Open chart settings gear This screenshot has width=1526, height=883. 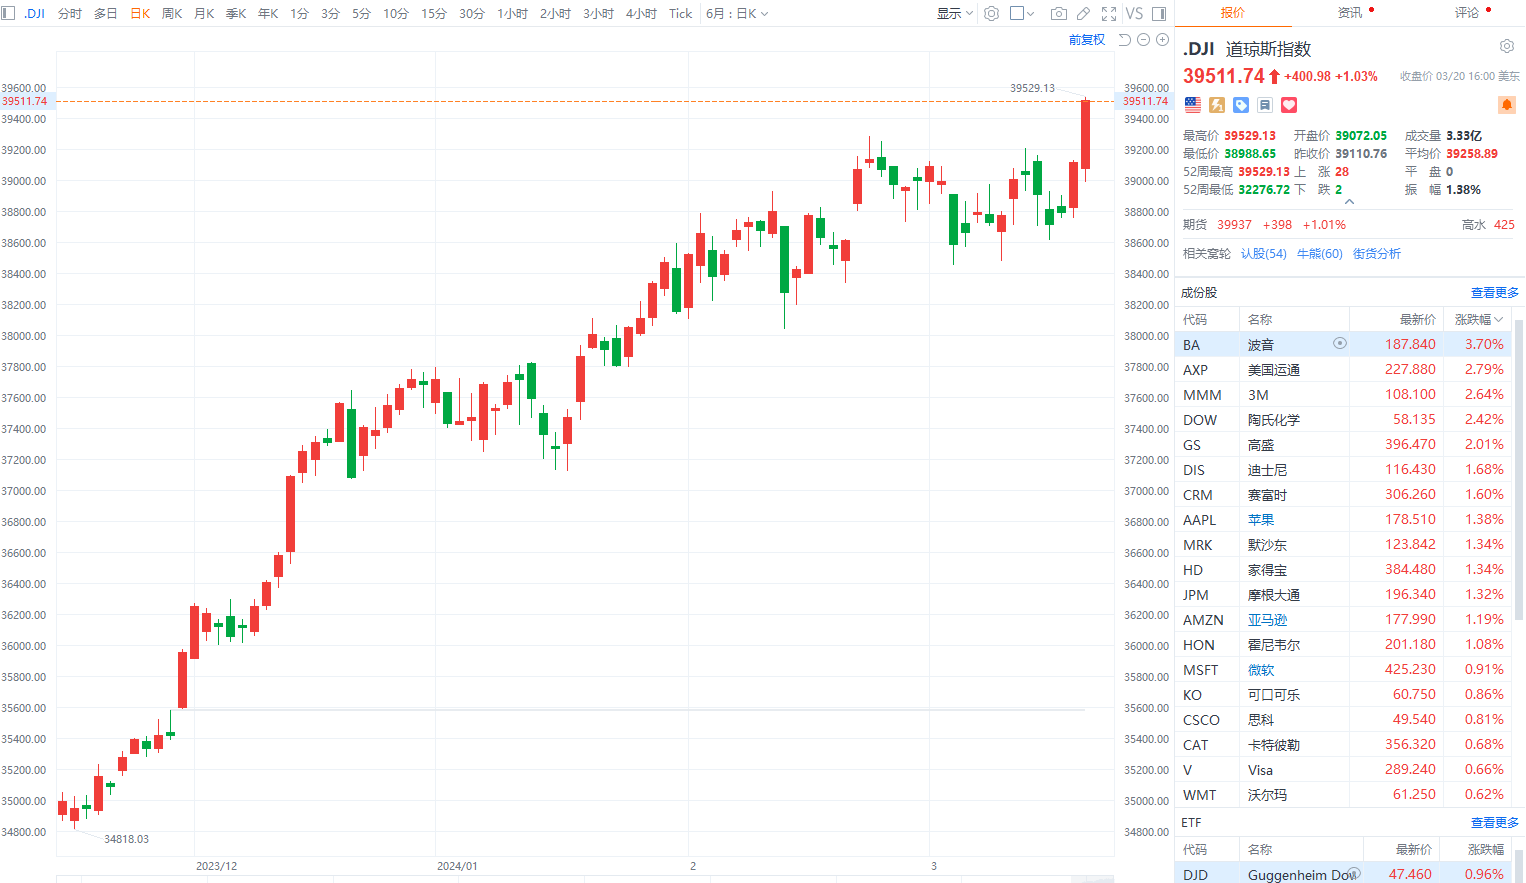click(x=991, y=14)
